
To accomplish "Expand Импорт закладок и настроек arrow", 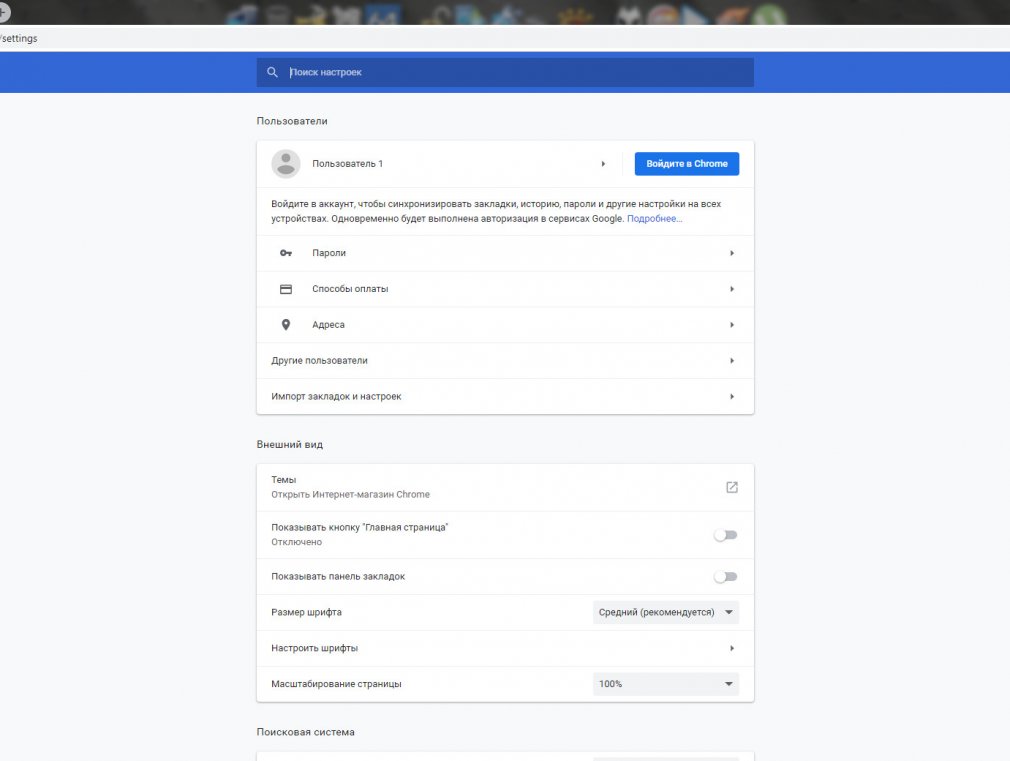I will coord(732,396).
